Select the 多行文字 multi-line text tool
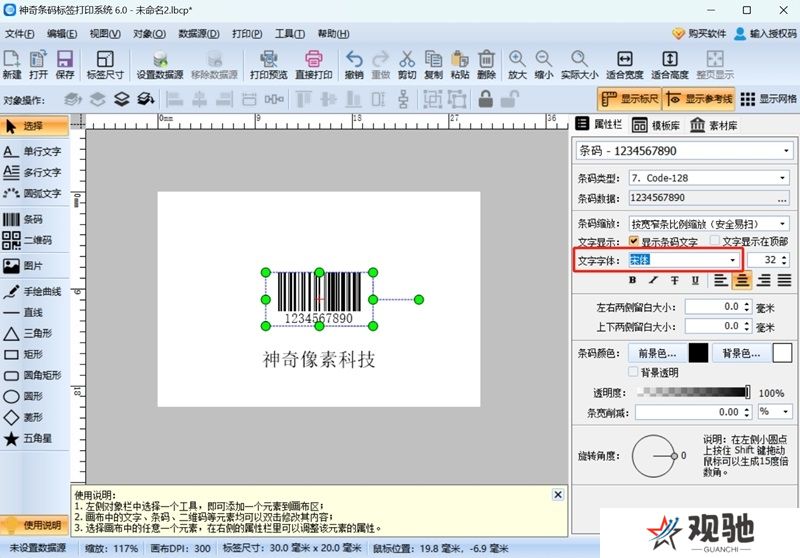This screenshot has height=558, width=800. pyautogui.click(x=34, y=172)
